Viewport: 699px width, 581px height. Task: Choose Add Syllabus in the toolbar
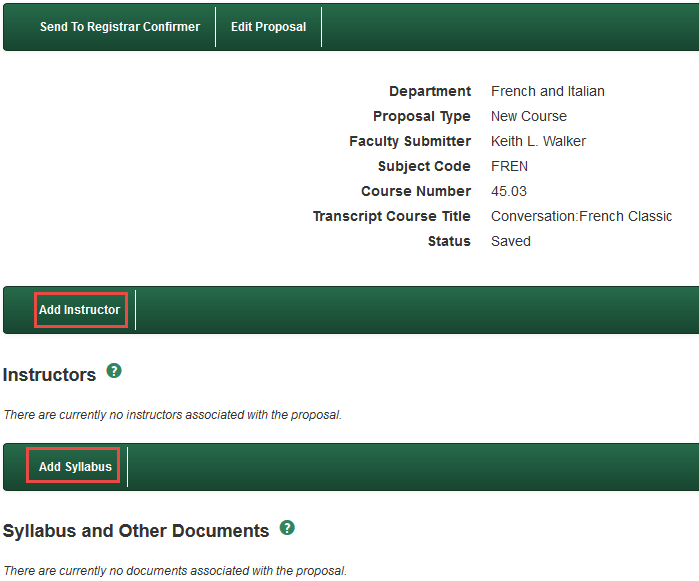pos(75,467)
